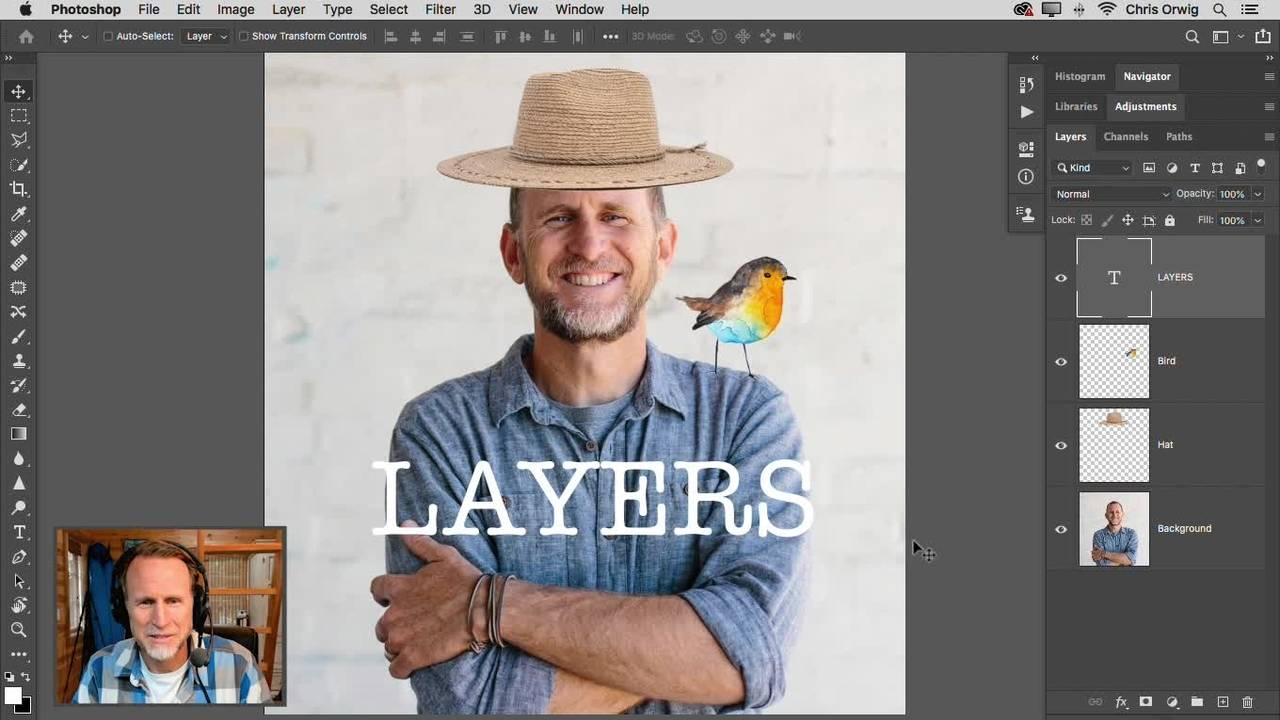The height and width of the screenshot is (720, 1280).
Task: Open Spotlight search in menu bar
Action: pos(1219,9)
